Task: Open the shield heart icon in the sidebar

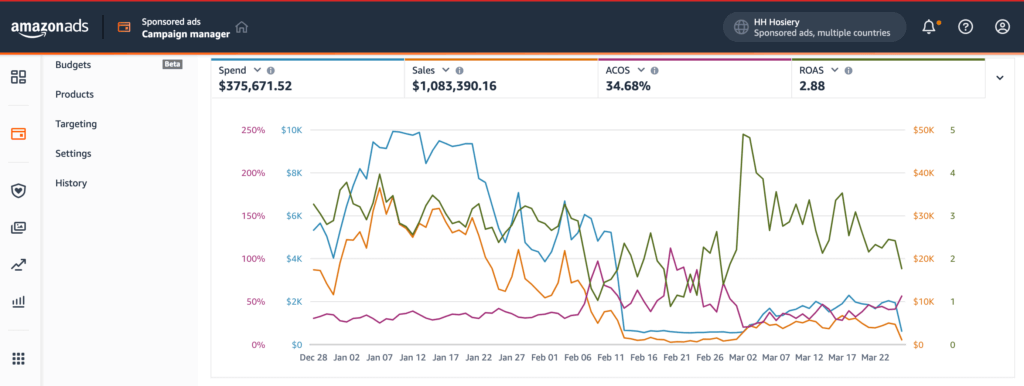Action: pyautogui.click(x=18, y=191)
